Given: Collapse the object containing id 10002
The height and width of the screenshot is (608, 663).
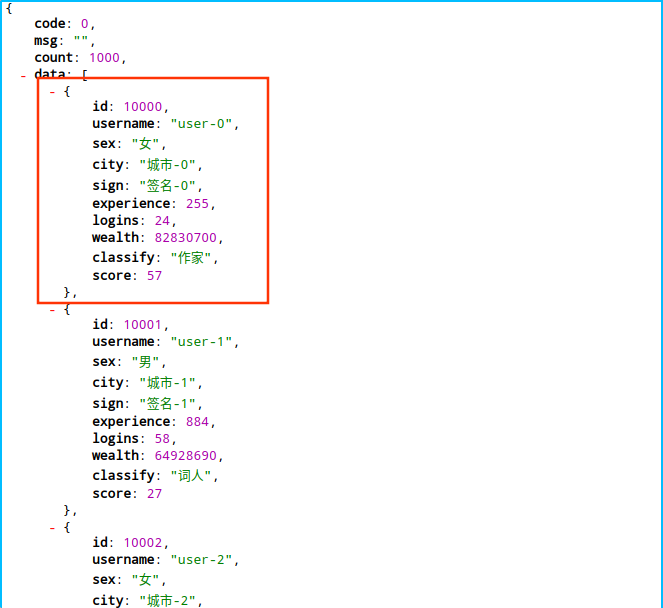Looking at the screenshot, I should [52, 528].
